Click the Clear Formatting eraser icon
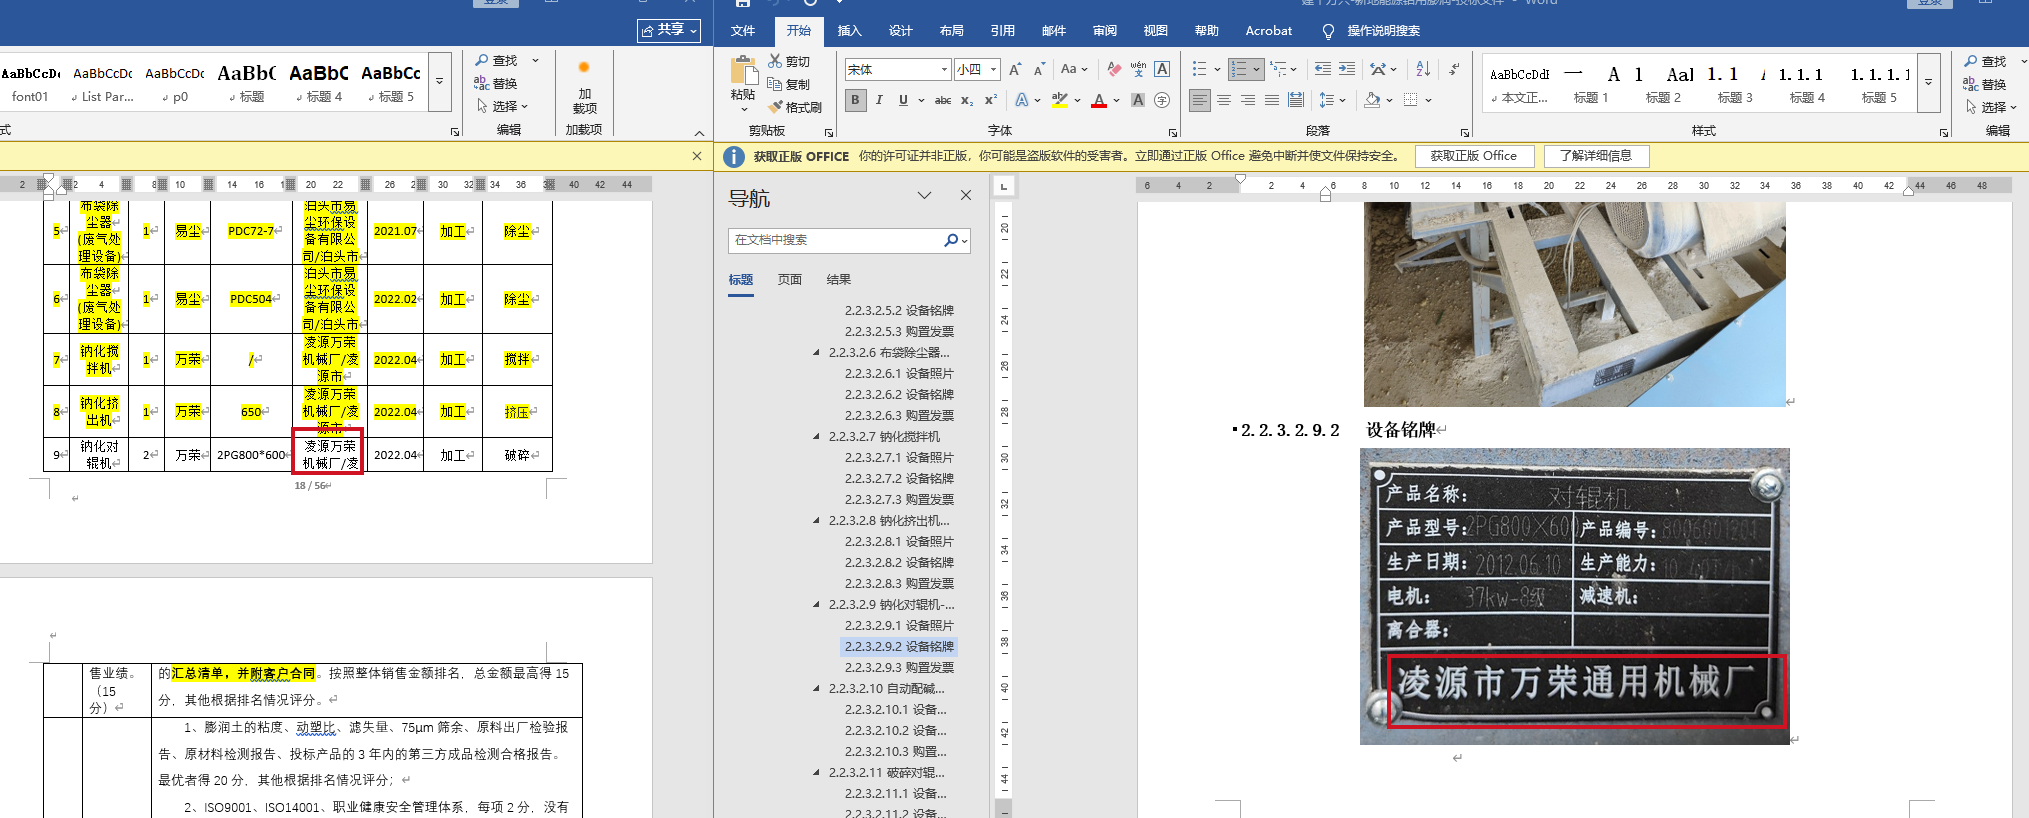The width and height of the screenshot is (2029, 818). 1114,69
